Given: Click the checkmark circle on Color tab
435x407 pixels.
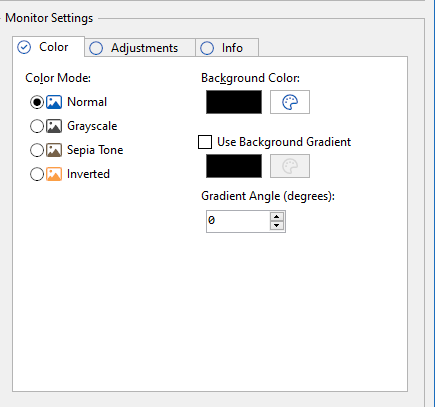Looking at the screenshot, I should [24, 47].
